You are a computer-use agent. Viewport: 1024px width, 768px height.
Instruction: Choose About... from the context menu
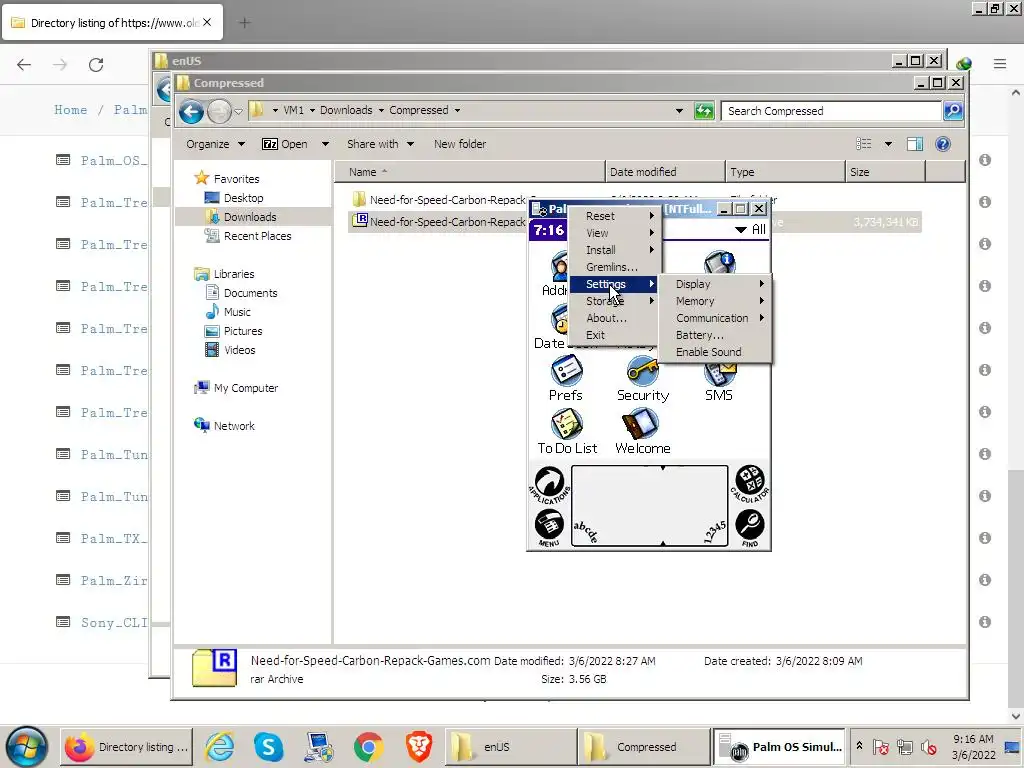[x=615, y=318]
